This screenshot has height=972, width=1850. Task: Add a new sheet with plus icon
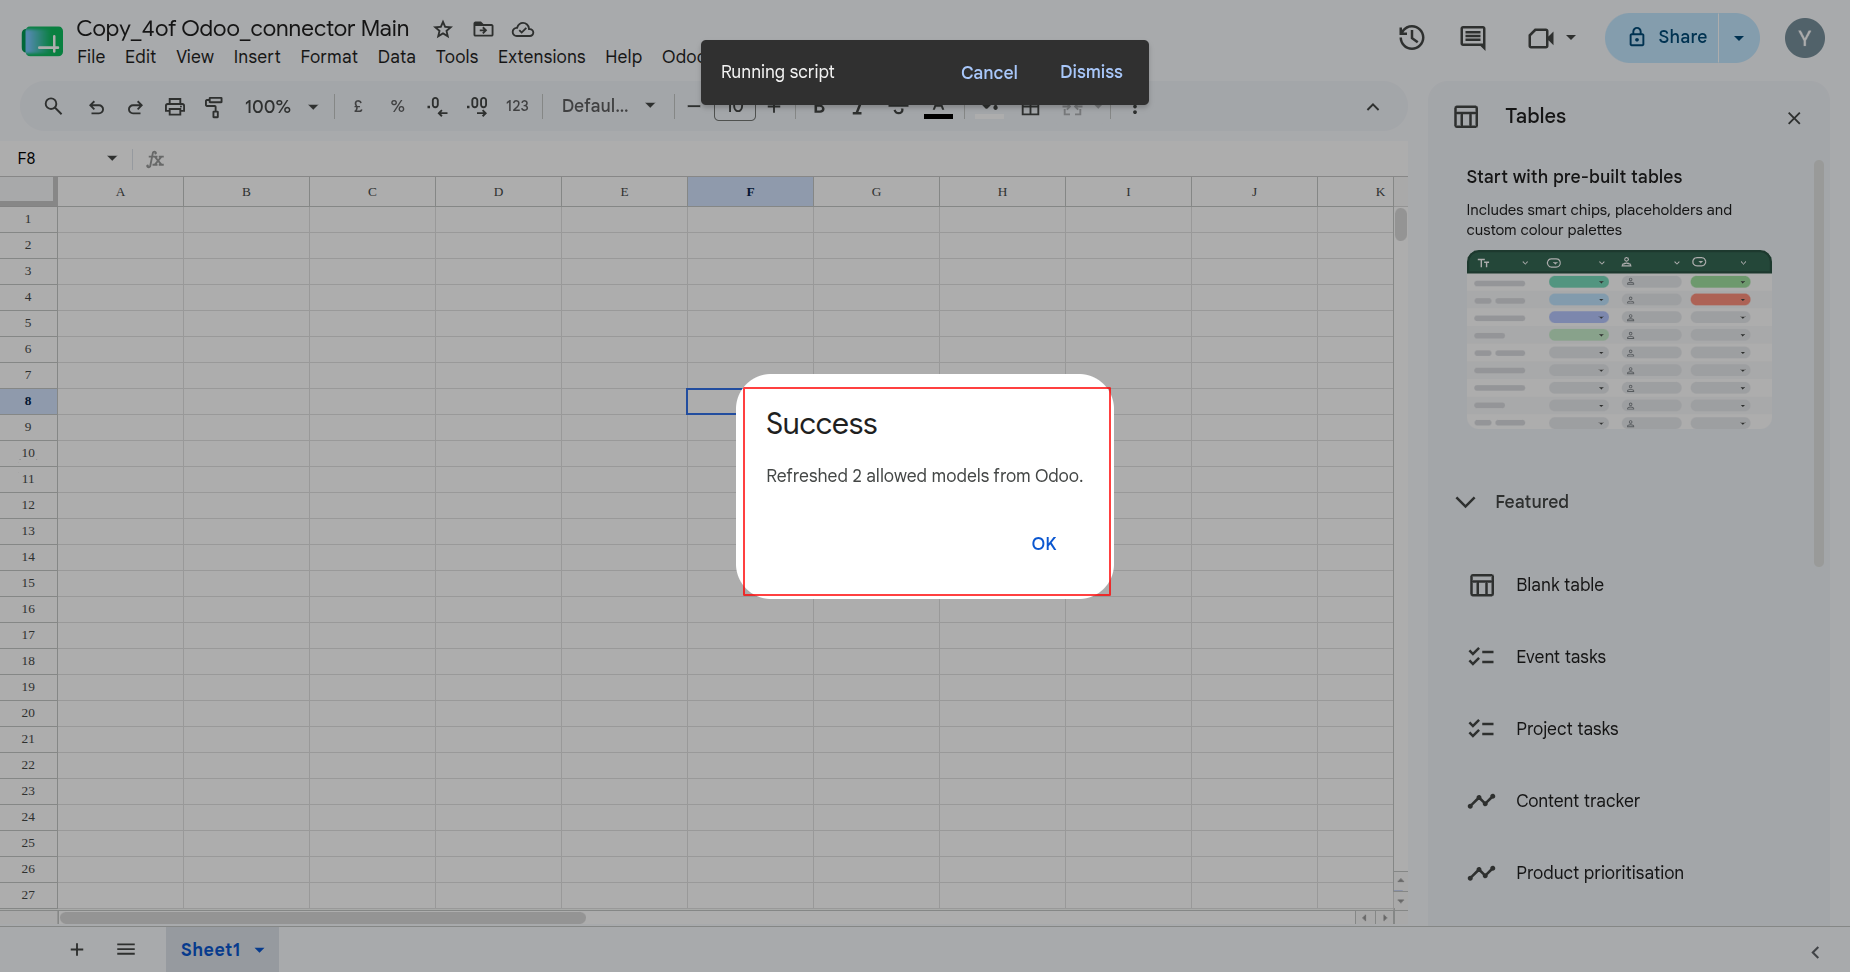[x=76, y=950]
